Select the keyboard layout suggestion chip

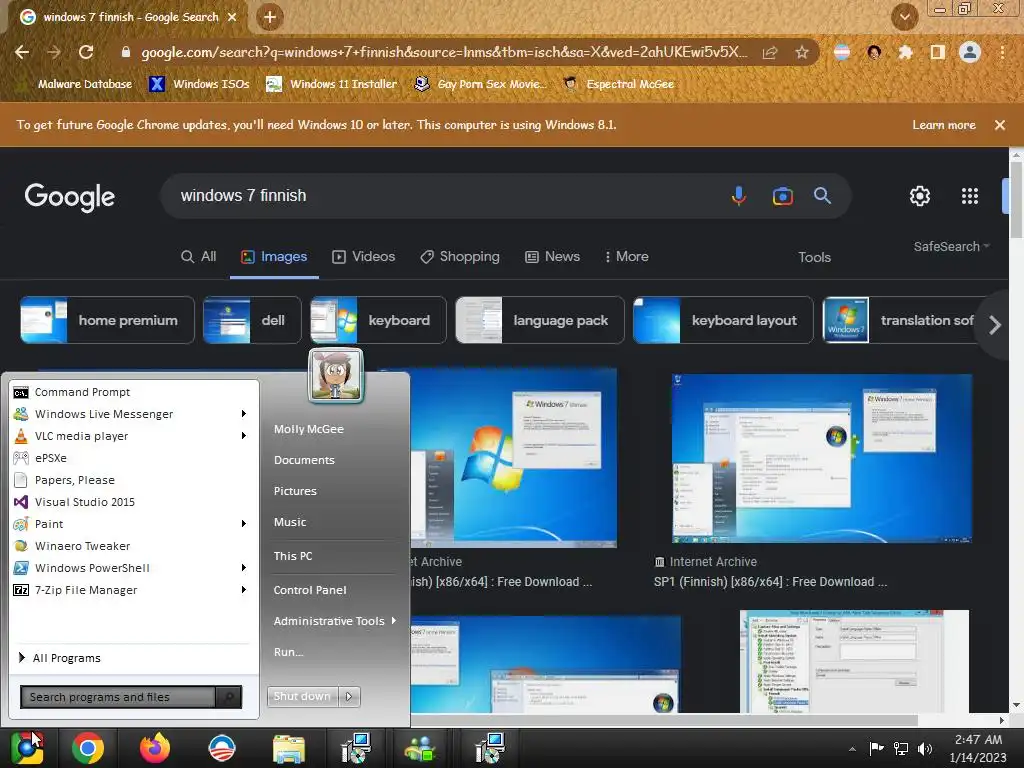point(723,320)
